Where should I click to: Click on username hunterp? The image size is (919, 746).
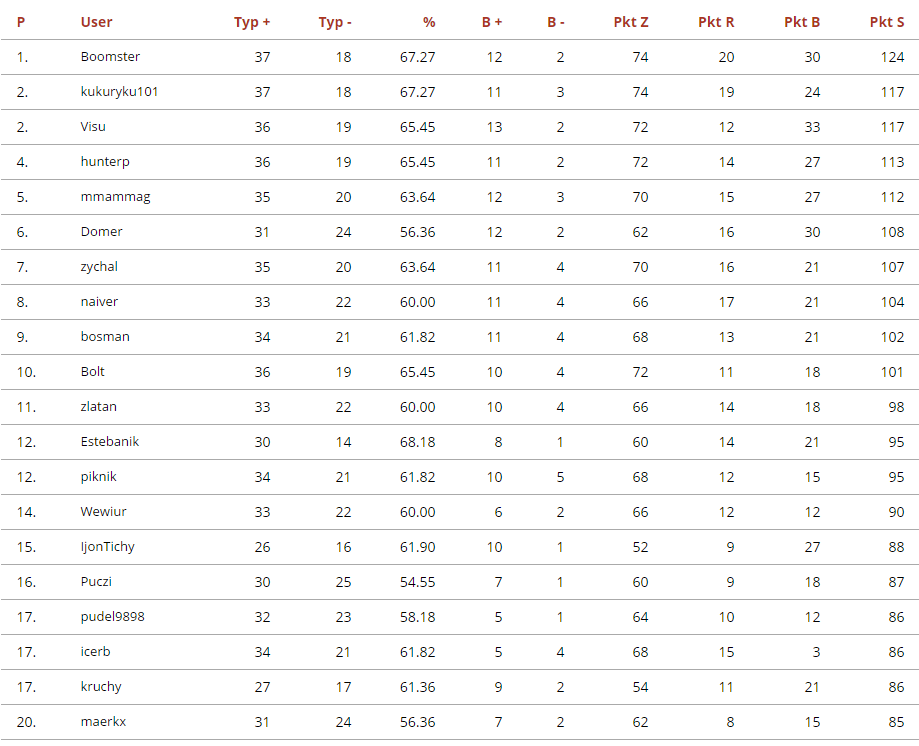pyautogui.click(x=105, y=162)
